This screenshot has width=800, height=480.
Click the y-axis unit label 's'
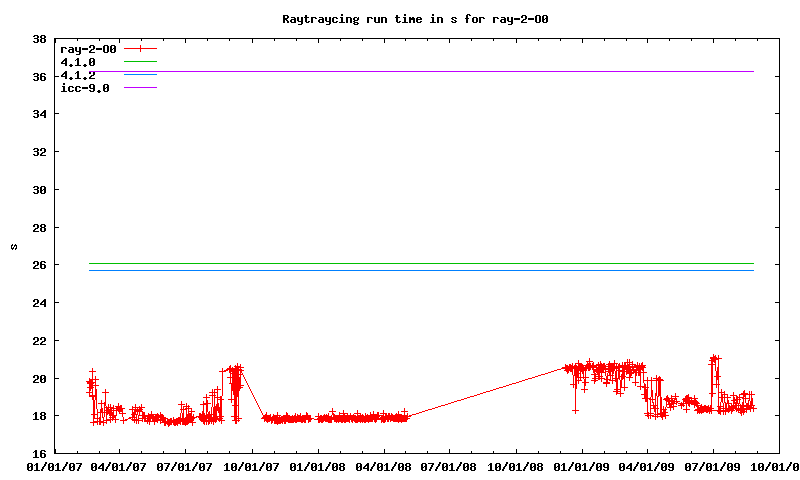[13, 246]
